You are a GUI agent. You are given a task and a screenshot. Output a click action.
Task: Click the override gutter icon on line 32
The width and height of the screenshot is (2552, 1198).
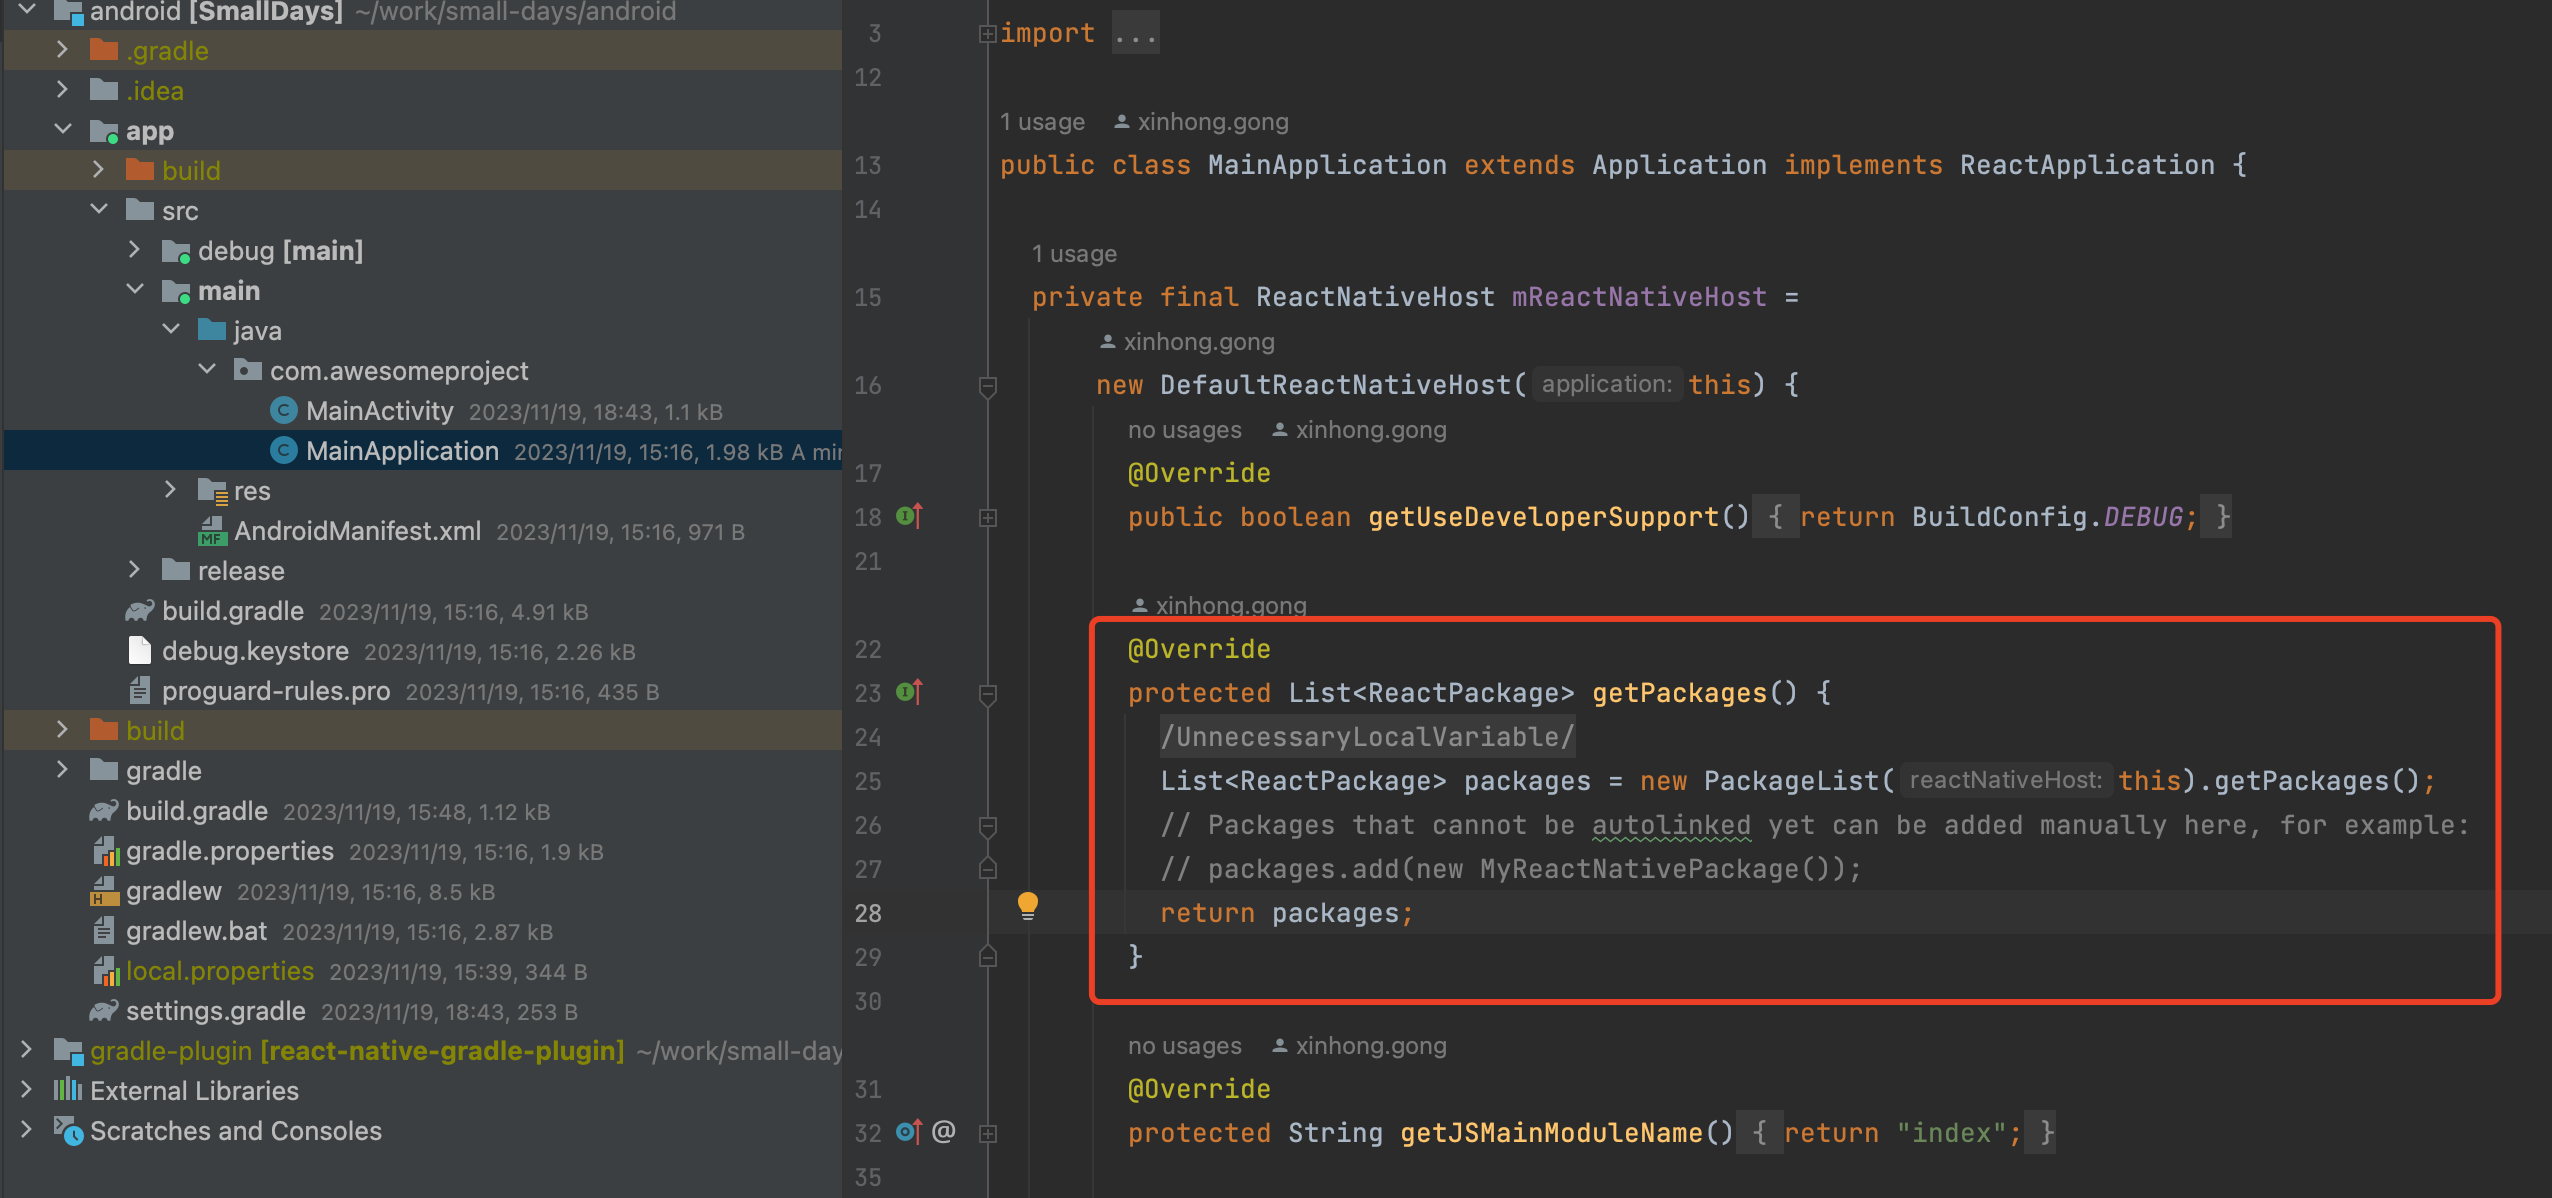coord(909,1132)
